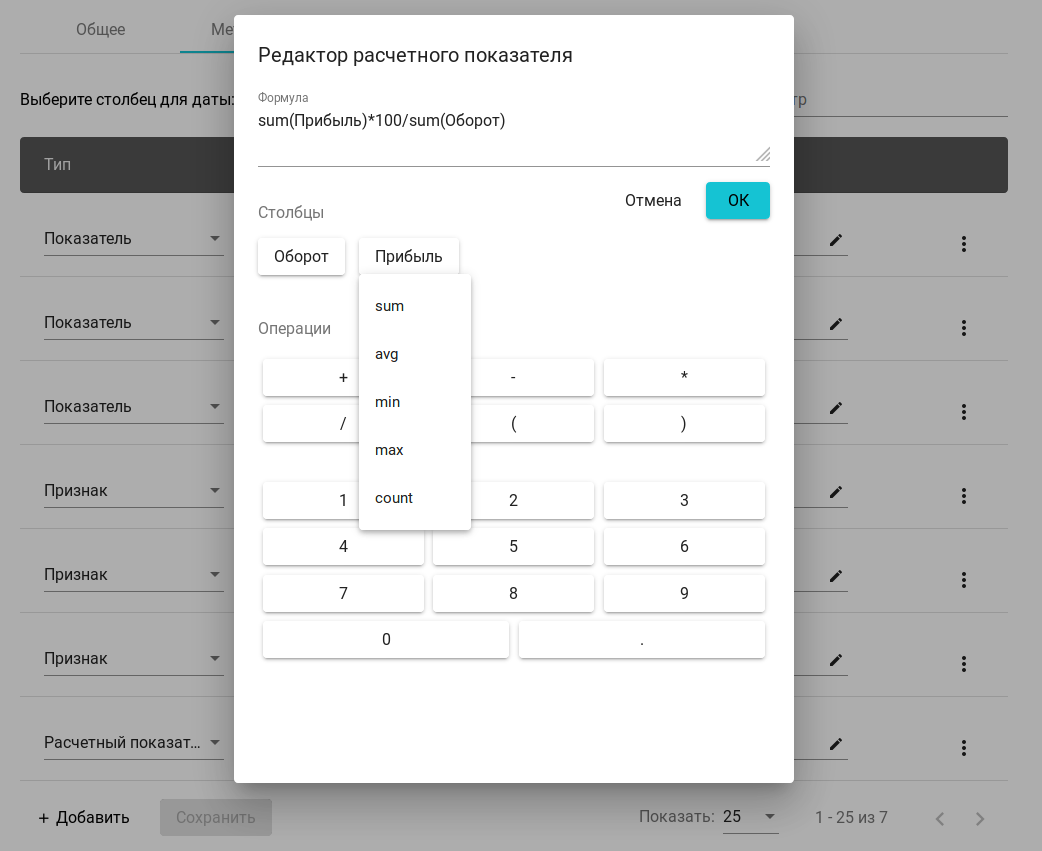1042x851 pixels.
Task: Open three-dot menu in the fourth row
Action: pyautogui.click(x=964, y=496)
